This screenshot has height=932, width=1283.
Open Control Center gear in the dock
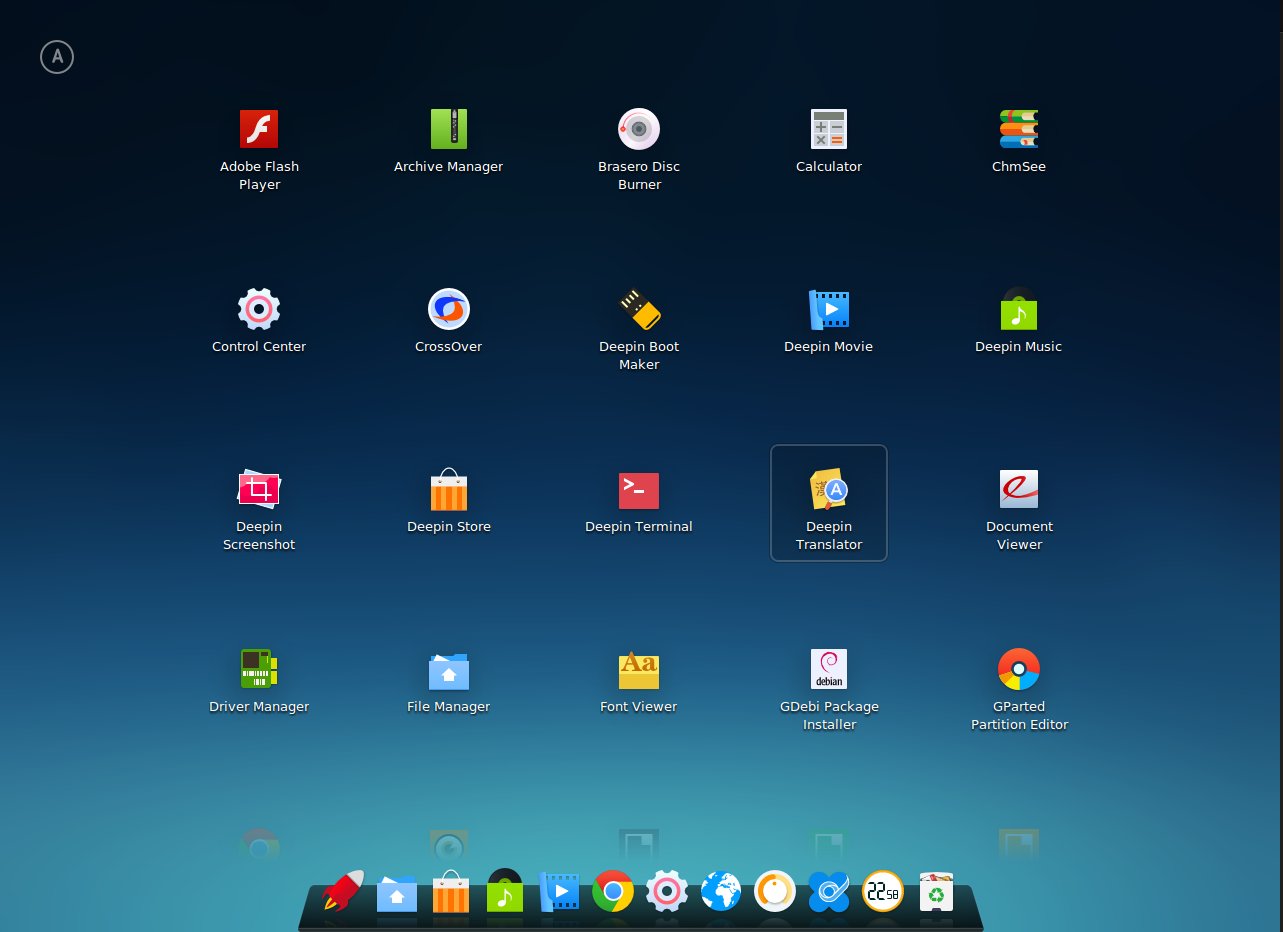[667, 891]
